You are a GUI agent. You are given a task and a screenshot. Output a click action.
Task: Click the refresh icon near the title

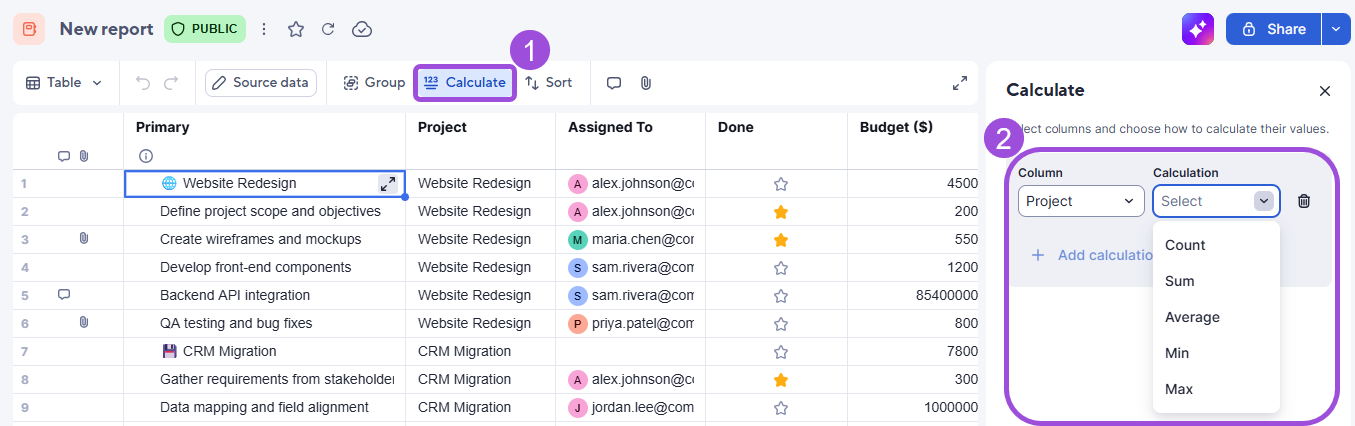tap(328, 29)
